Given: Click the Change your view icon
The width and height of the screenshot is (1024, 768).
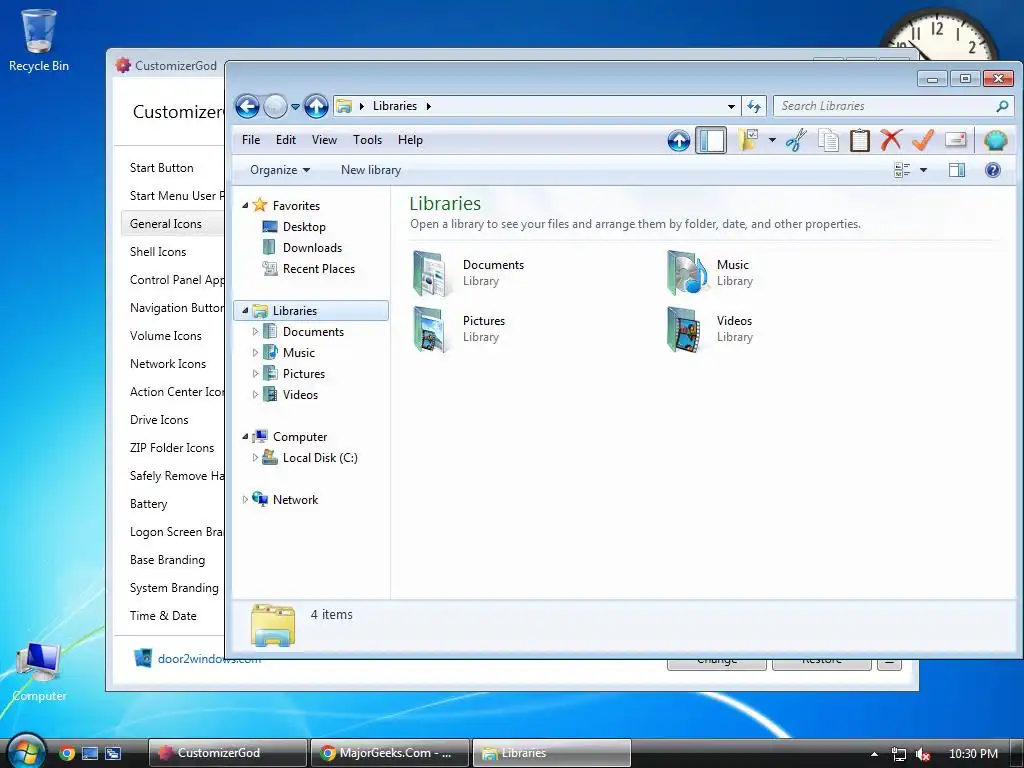Looking at the screenshot, I should click(902, 170).
